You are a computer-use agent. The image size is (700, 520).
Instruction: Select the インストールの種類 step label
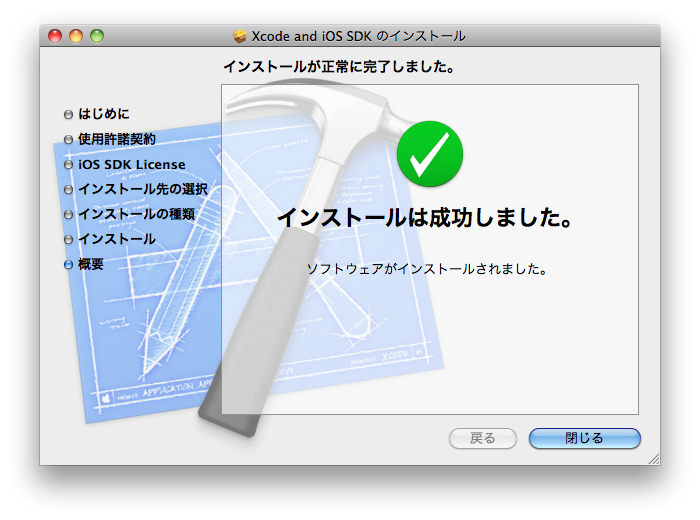(x=136, y=214)
